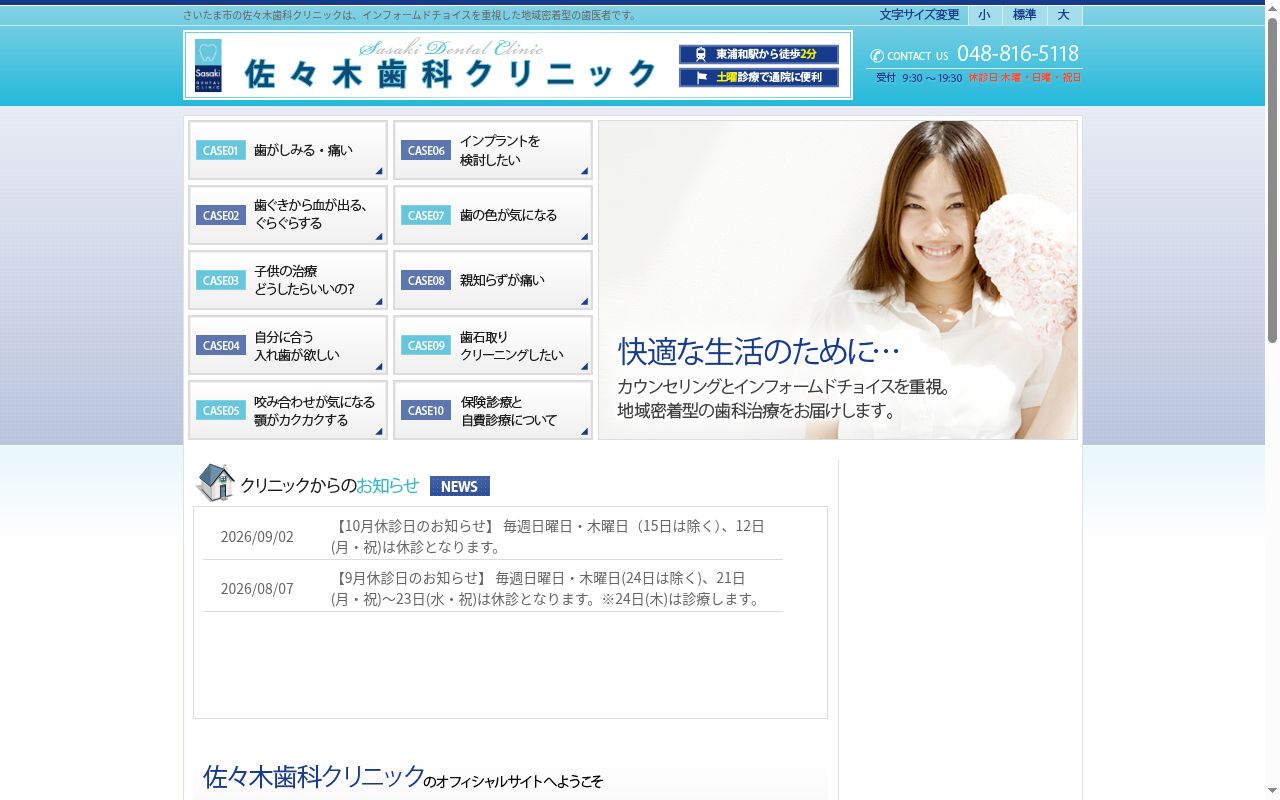Click the 佐々木歯科クリニック header banner title
The image size is (1280, 800).
tap(450, 73)
